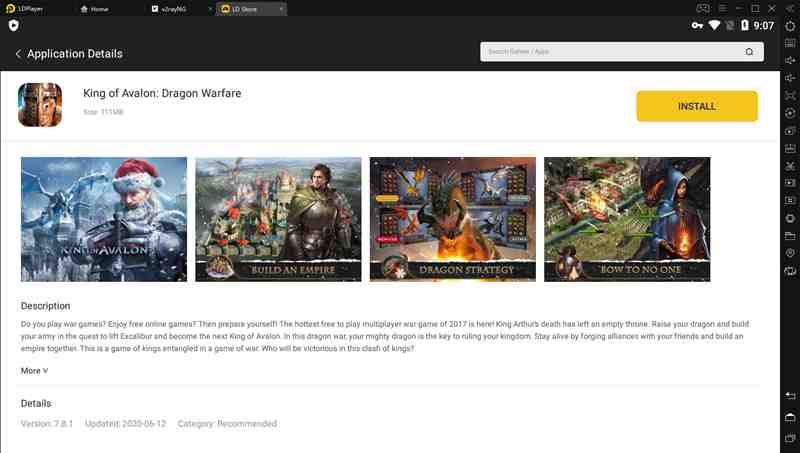
Task: Expand description with More
Action: [x=34, y=371]
